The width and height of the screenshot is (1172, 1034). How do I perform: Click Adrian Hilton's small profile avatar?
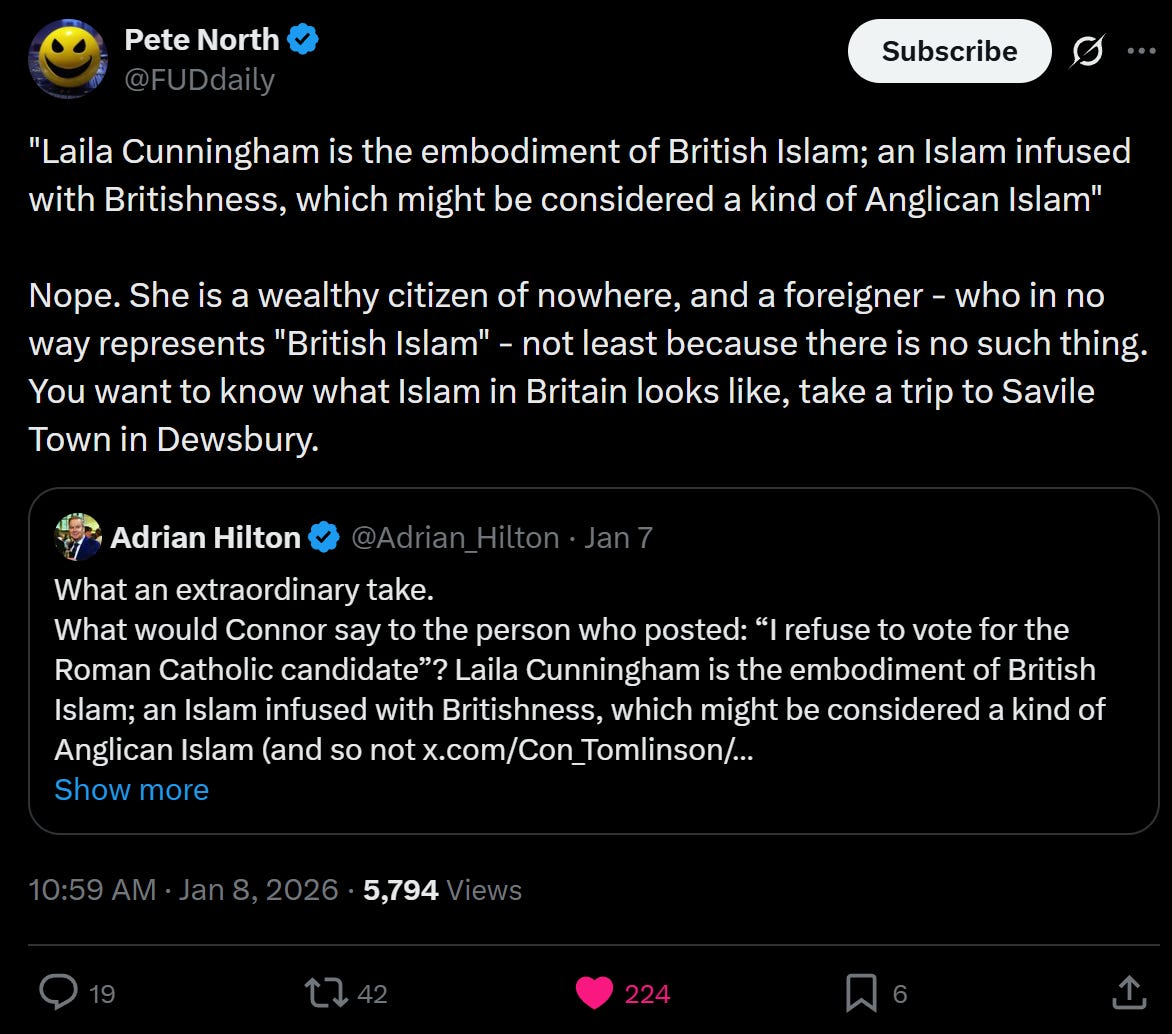point(78,538)
